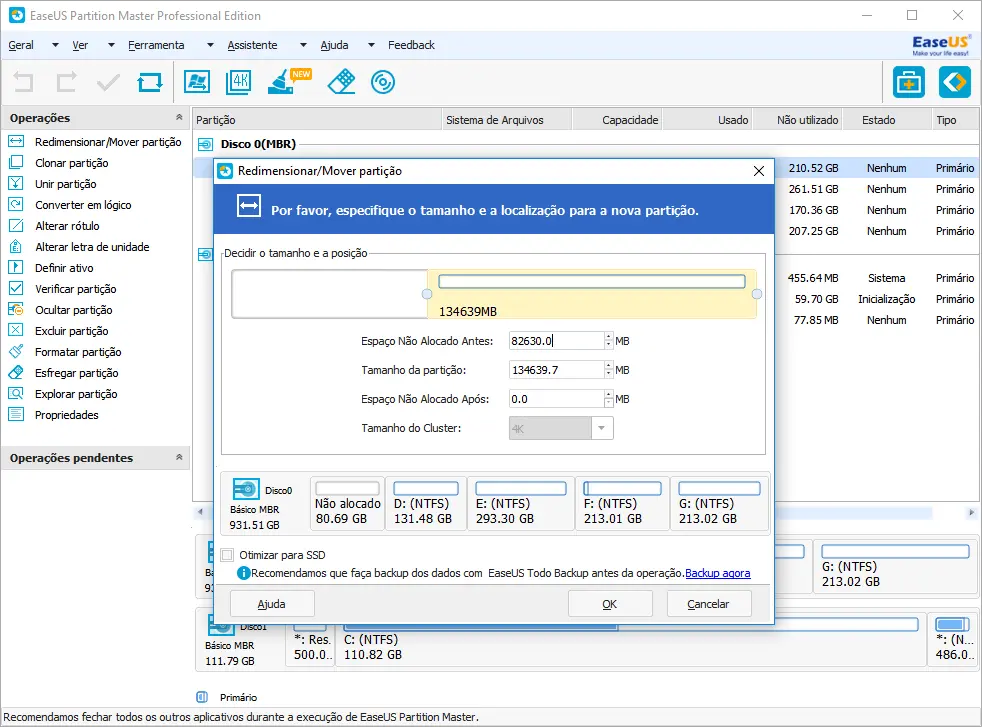Click the Disco 0(MBR) row icon
The height and width of the screenshot is (727, 982).
(205, 145)
